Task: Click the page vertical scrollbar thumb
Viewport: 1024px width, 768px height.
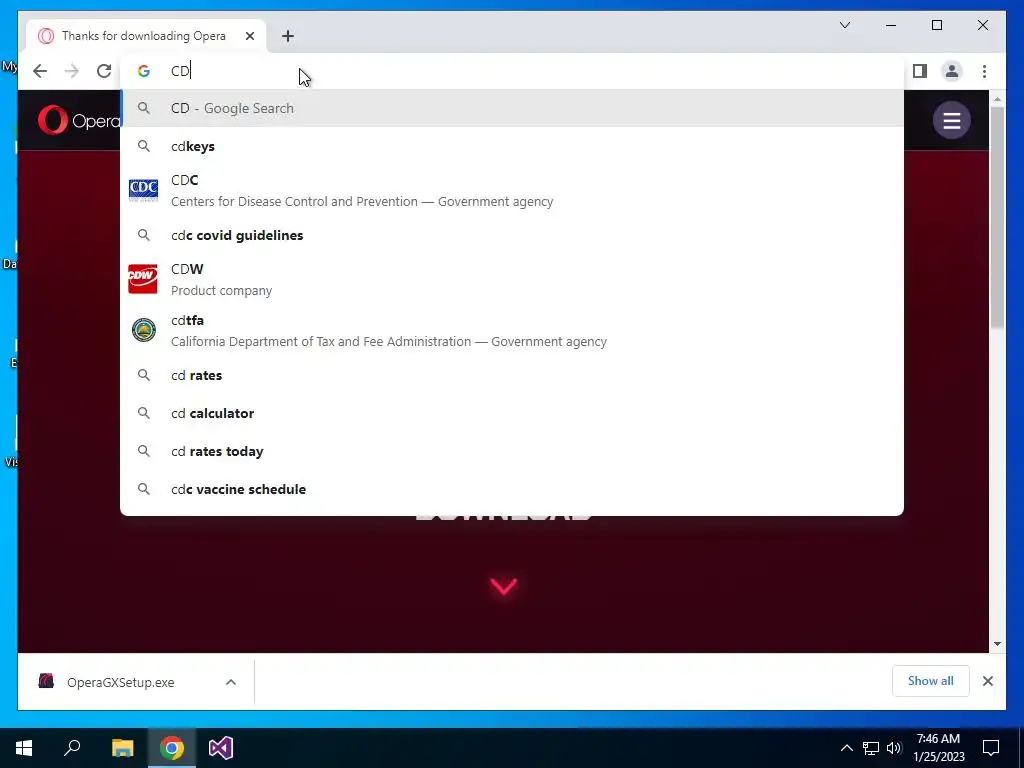Action: (997, 217)
